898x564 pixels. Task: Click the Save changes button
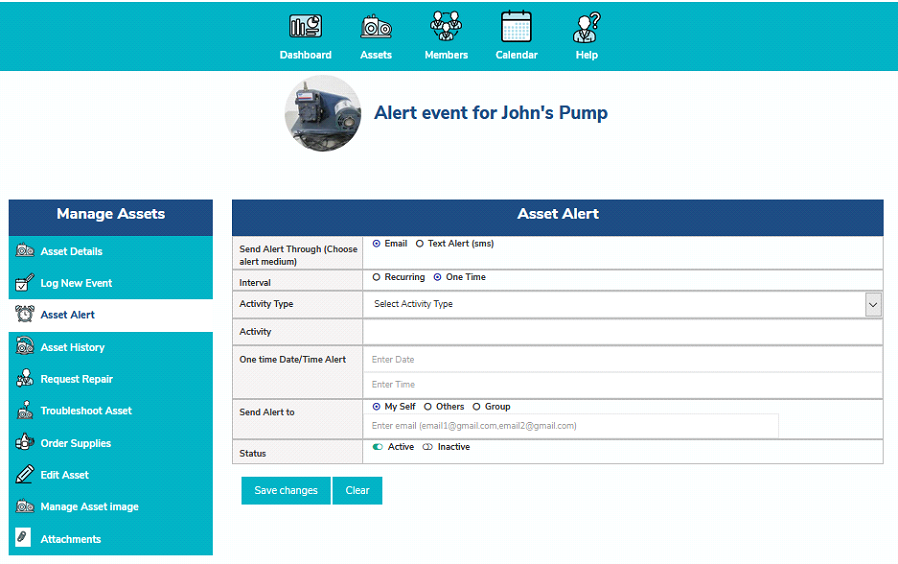click(x=286, y=491)
